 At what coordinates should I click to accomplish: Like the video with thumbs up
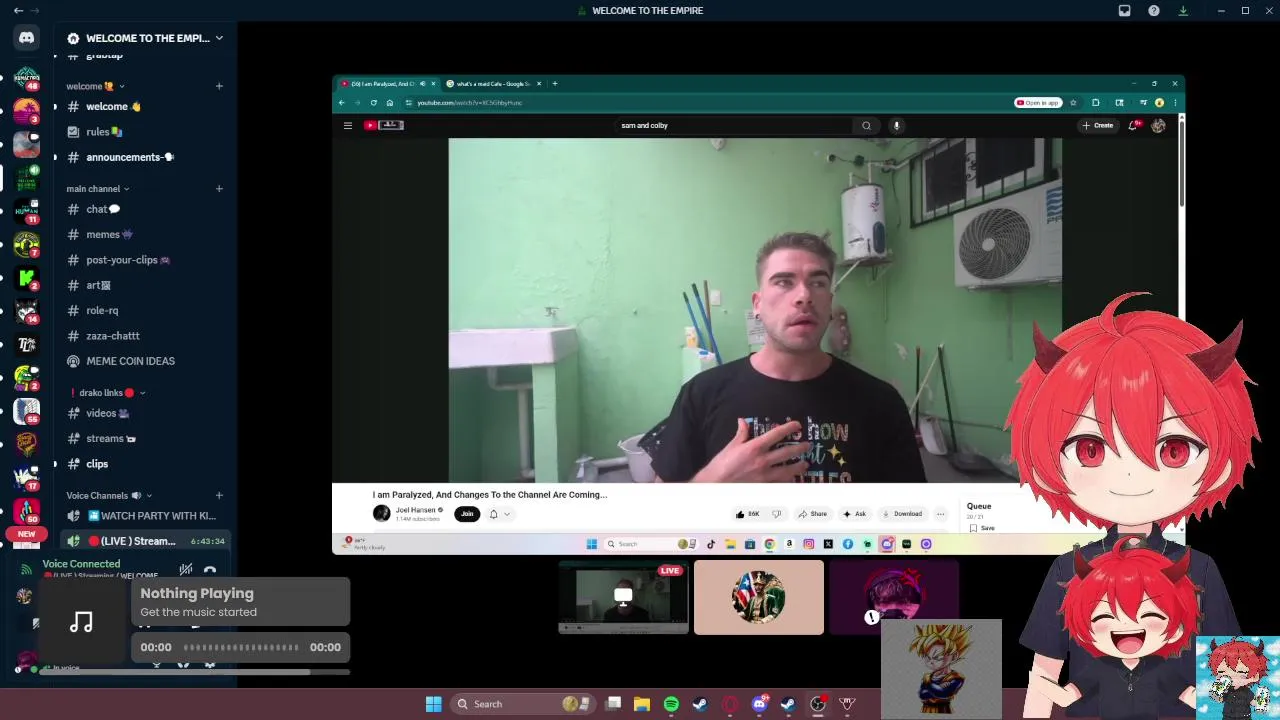[x=747, y=514]
